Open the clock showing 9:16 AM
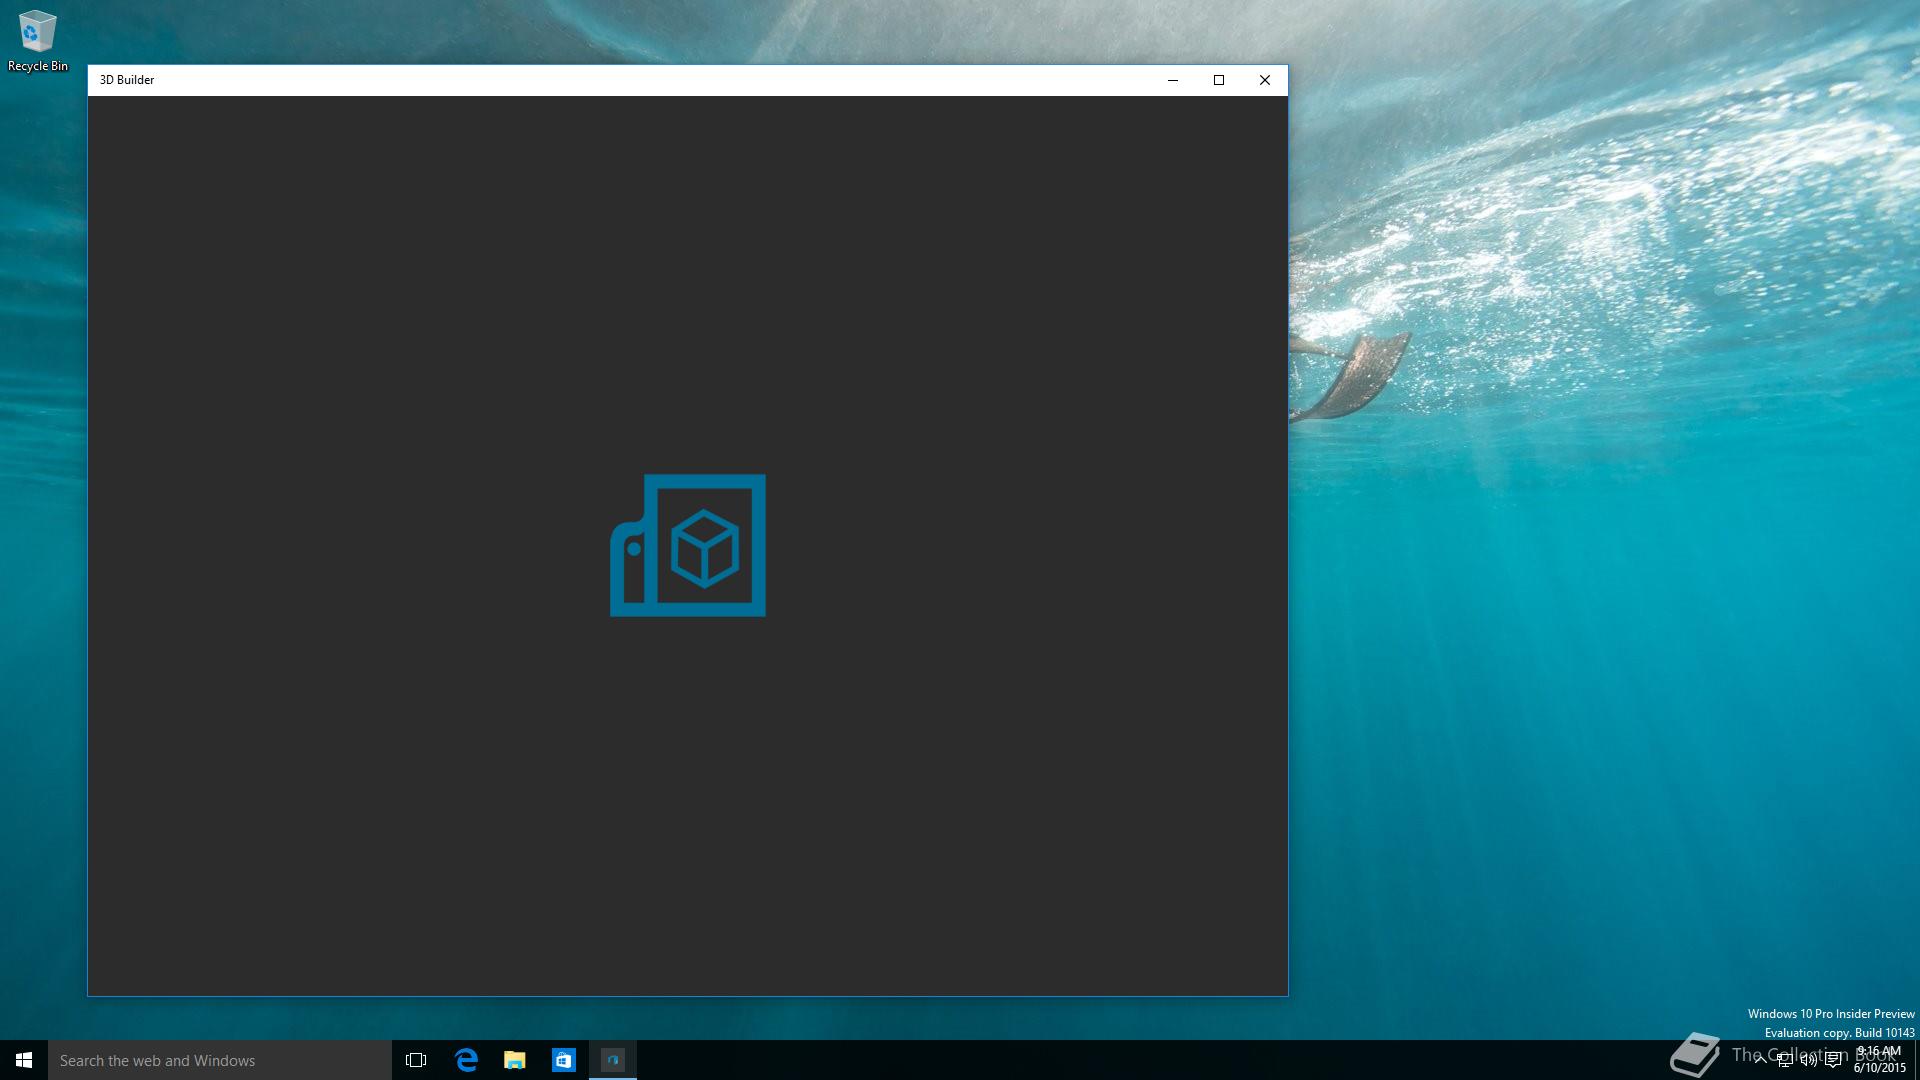 coord(1880,1060)
